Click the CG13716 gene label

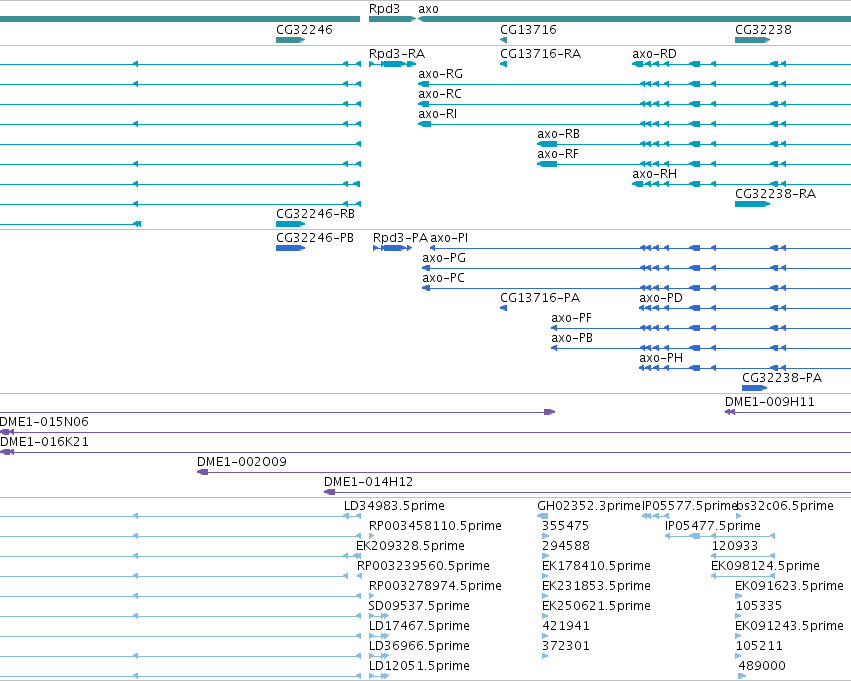528,30
